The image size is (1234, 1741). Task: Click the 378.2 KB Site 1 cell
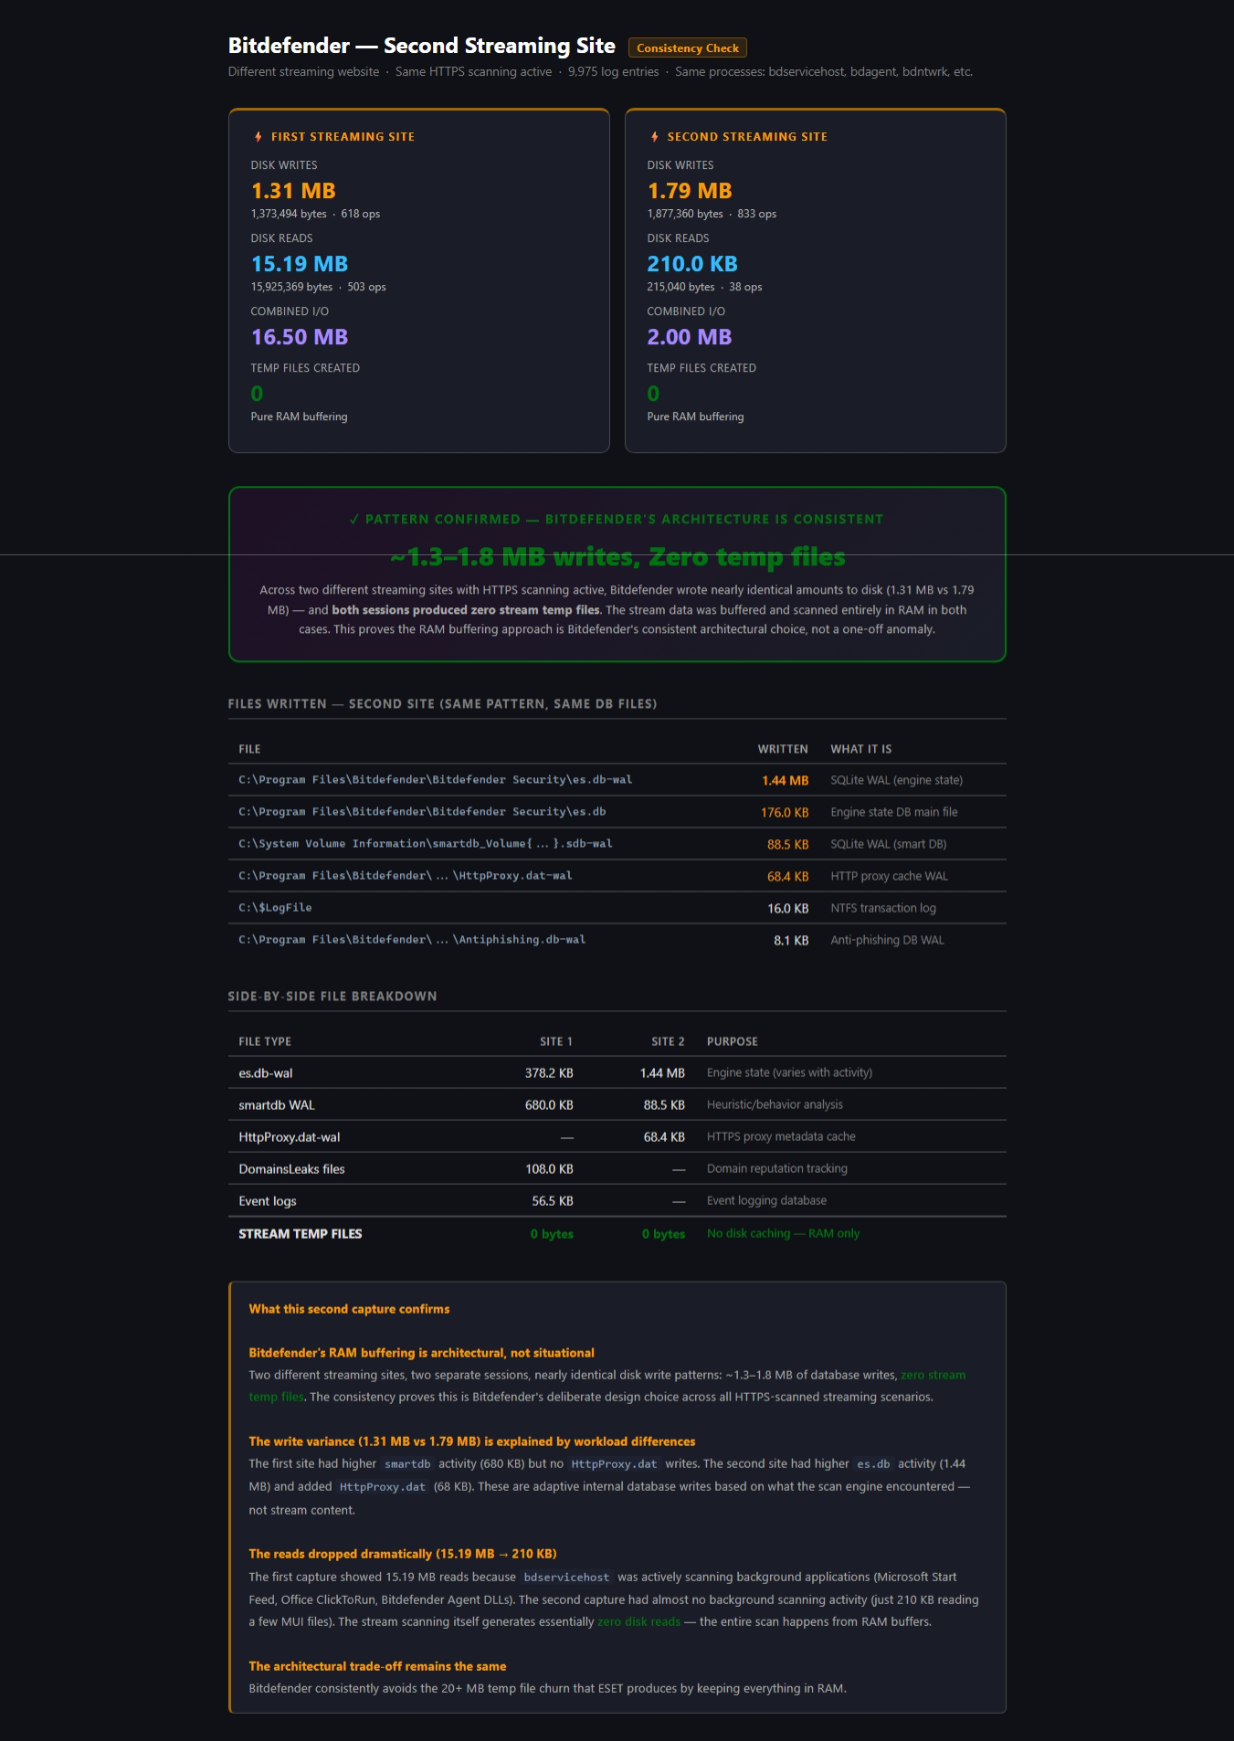click(x=549, y=1073)
